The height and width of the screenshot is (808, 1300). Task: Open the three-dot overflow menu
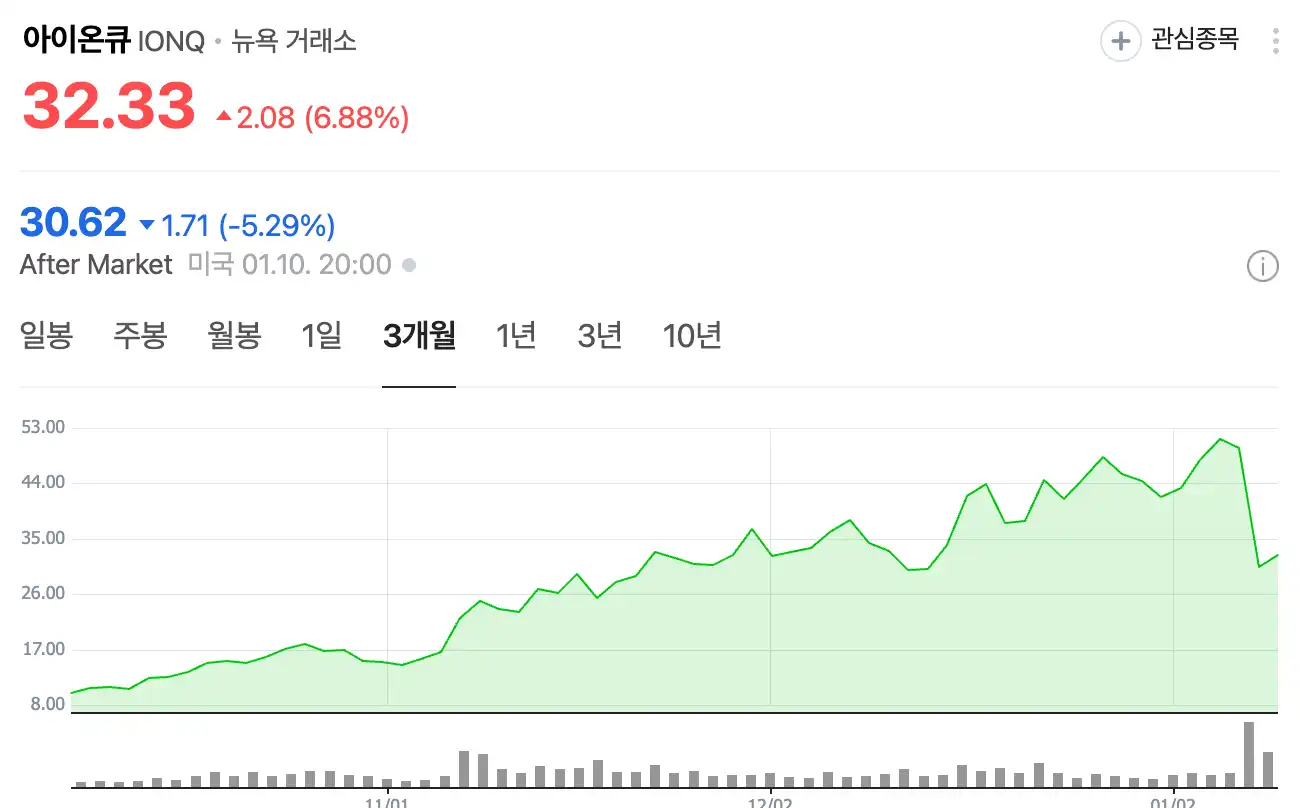pos(1275,41)
